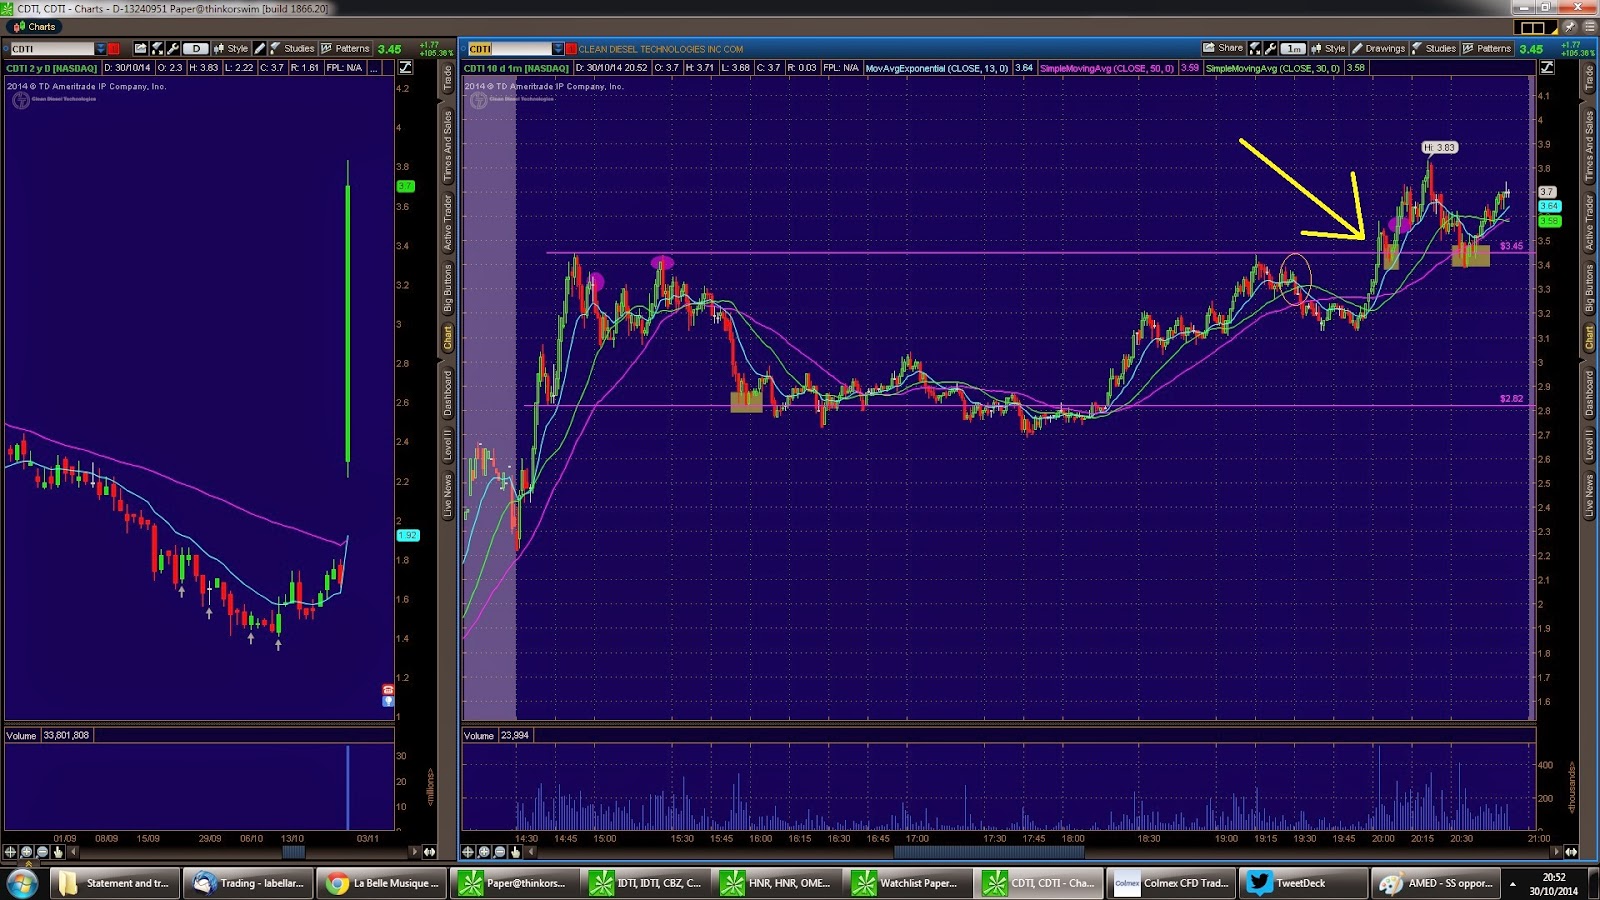Switch to TweetDeck in taskbar
The width and height of the screenshot is (1600, 900).
(1302, 883)
